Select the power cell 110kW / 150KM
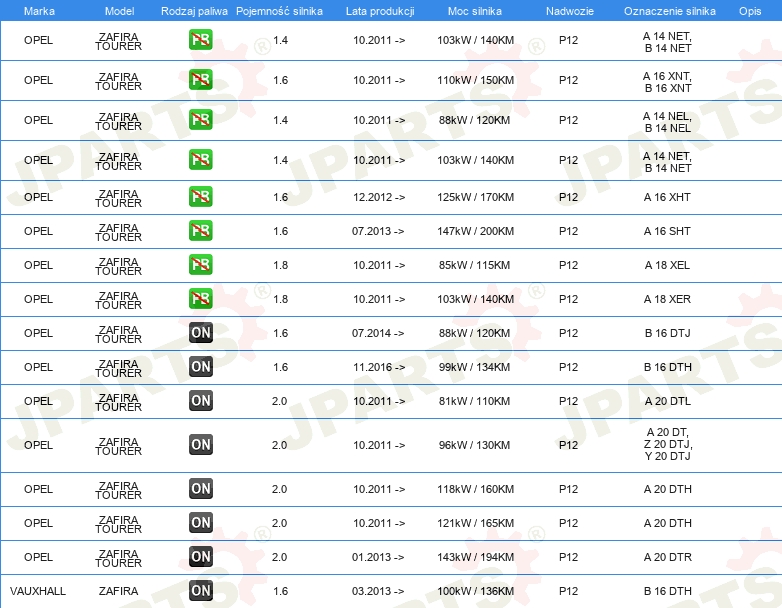 point(475,80)
